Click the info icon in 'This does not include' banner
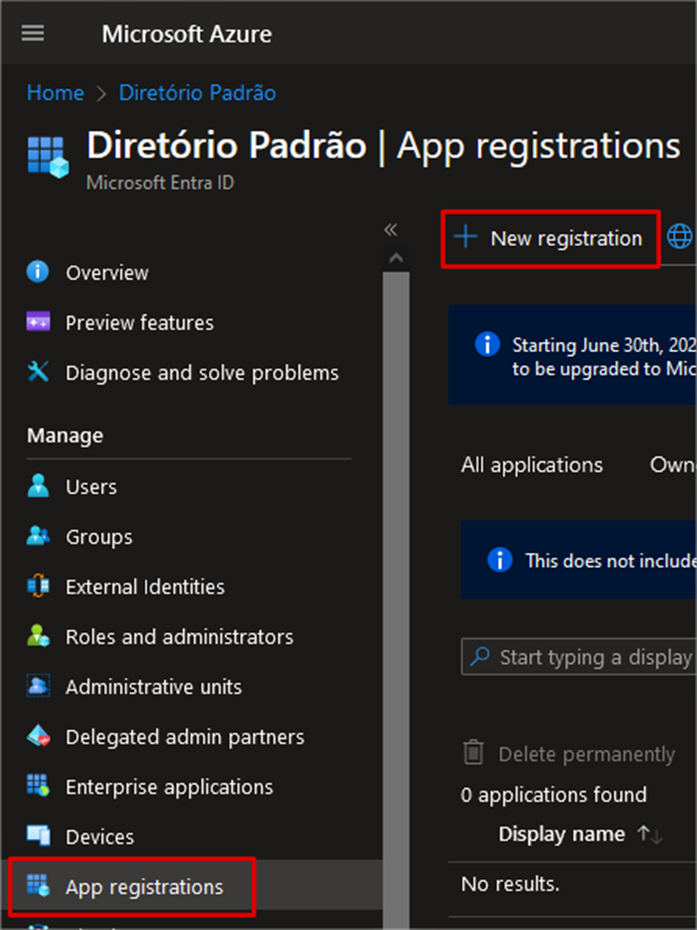Image resolution: width=697 pixels, height=930 pixels. click(x=499, y=559)
